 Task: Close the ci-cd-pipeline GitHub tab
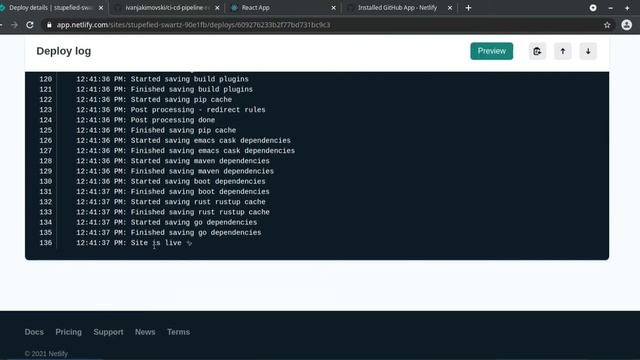pos(217,8)
